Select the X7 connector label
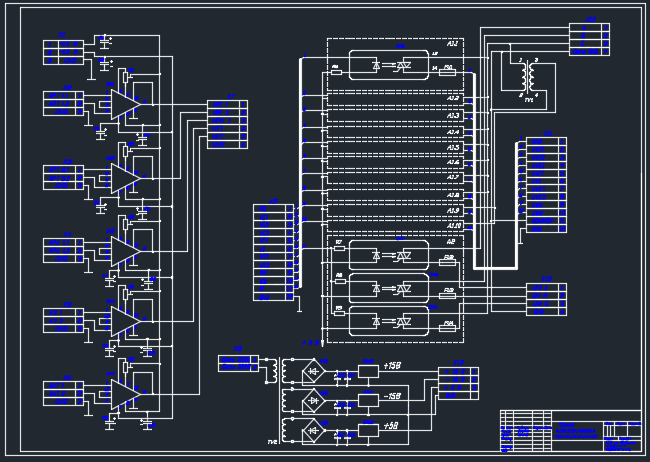This screenshot has width=650, height=462. (231, 97)
